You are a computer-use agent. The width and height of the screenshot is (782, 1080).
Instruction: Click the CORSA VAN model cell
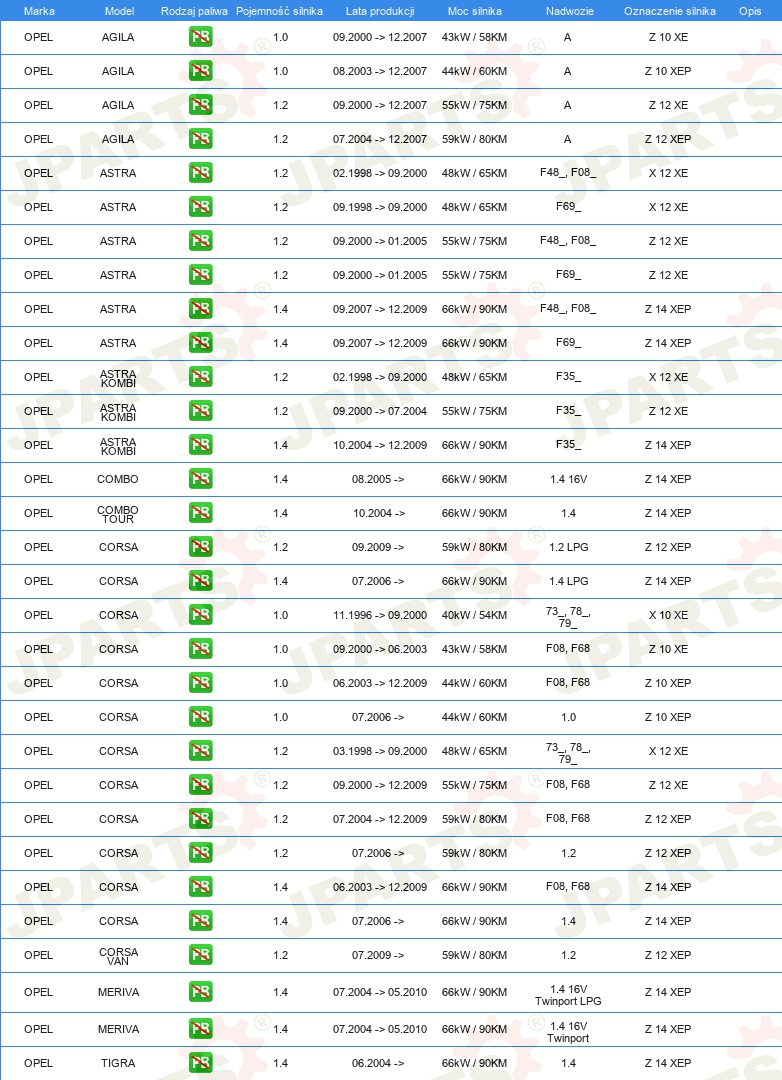pos(118,957)
